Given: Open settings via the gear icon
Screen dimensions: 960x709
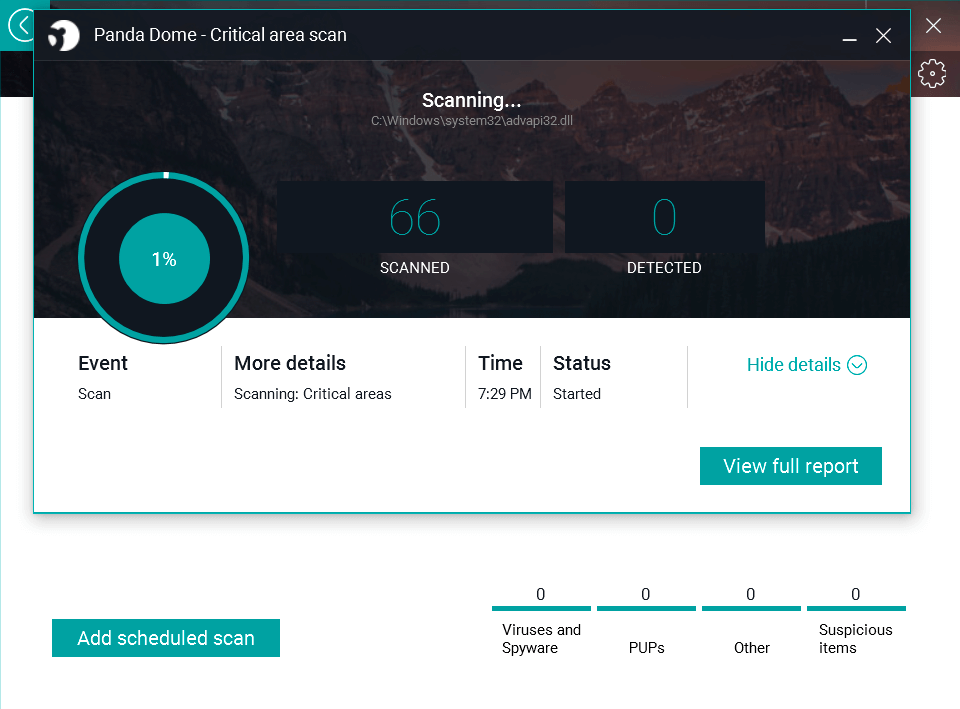Looking at the screenshot, I should (x=932, y=72).
